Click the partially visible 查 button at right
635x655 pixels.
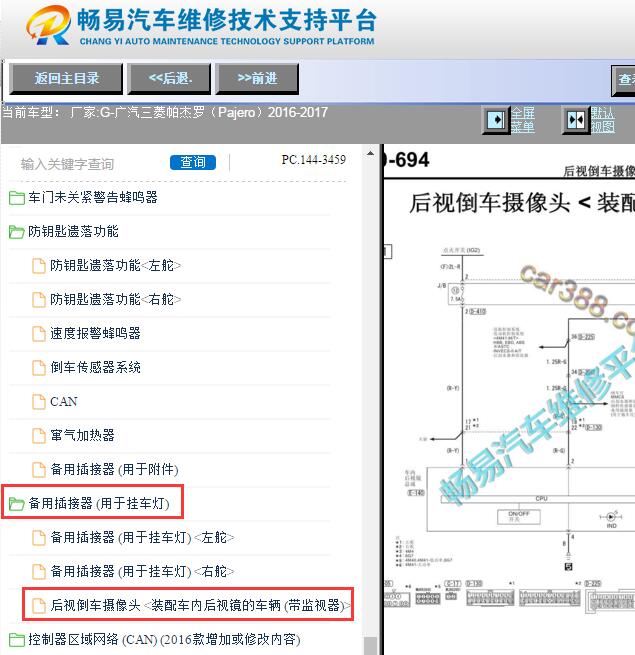click(x=624, y=79)
